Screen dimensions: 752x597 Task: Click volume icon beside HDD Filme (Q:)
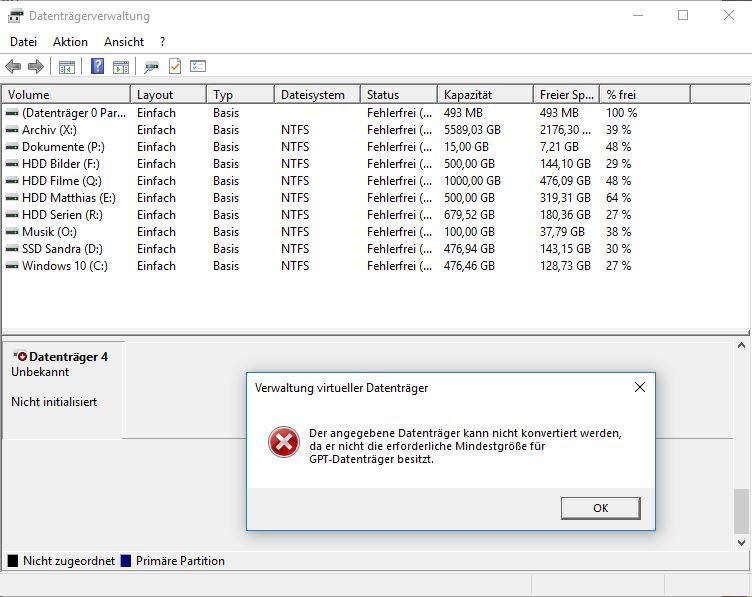pos(12,181)
